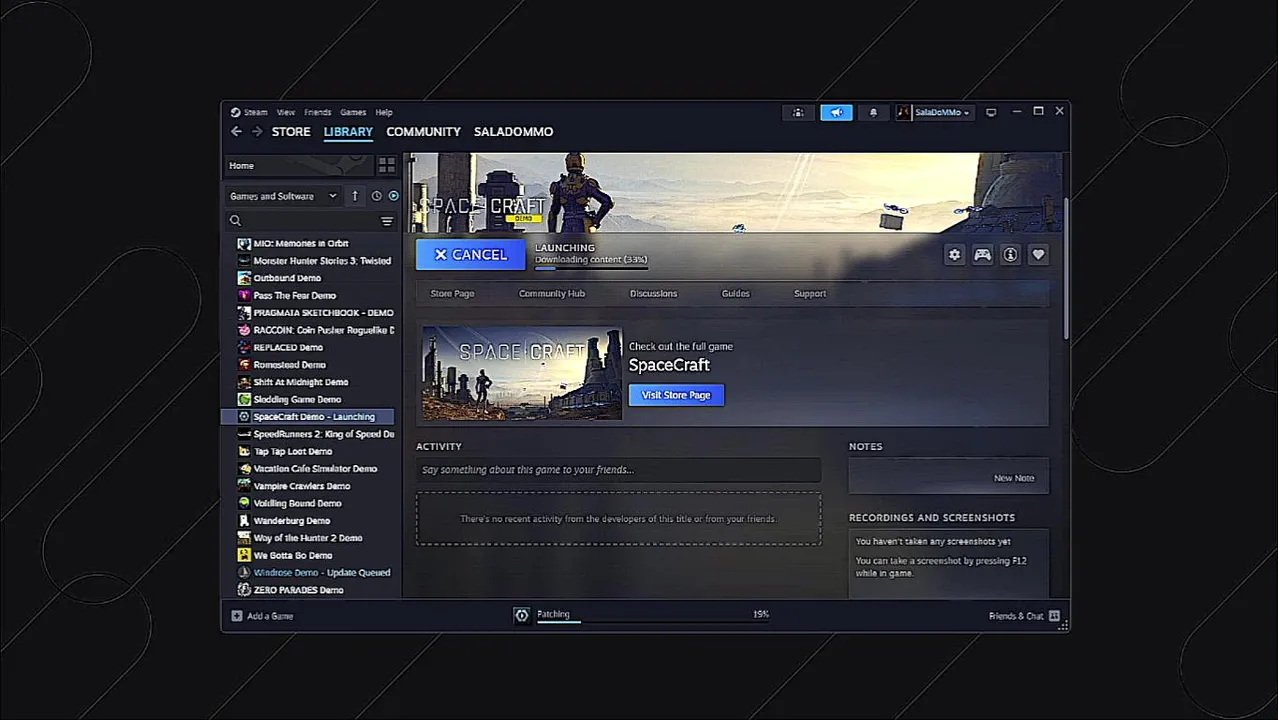Click the SpaceCraft full game thumbnail
Viewport: 1278px width, 720px height.
click(522, 373)
